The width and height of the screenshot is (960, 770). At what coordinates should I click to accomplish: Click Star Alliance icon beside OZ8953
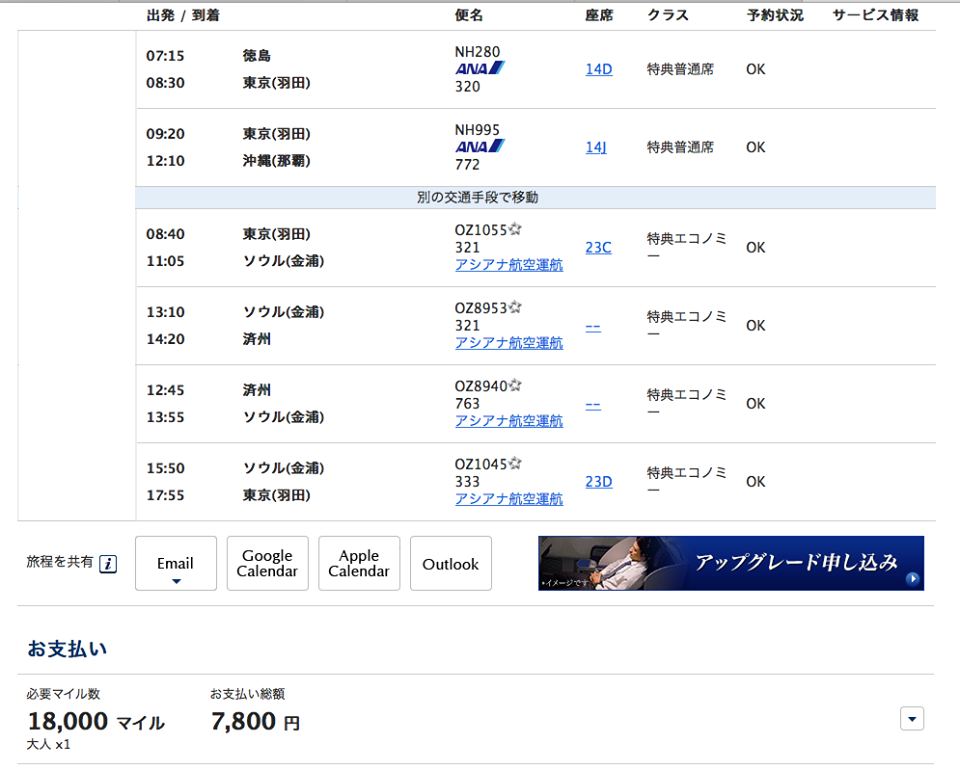tap(515, 307)
